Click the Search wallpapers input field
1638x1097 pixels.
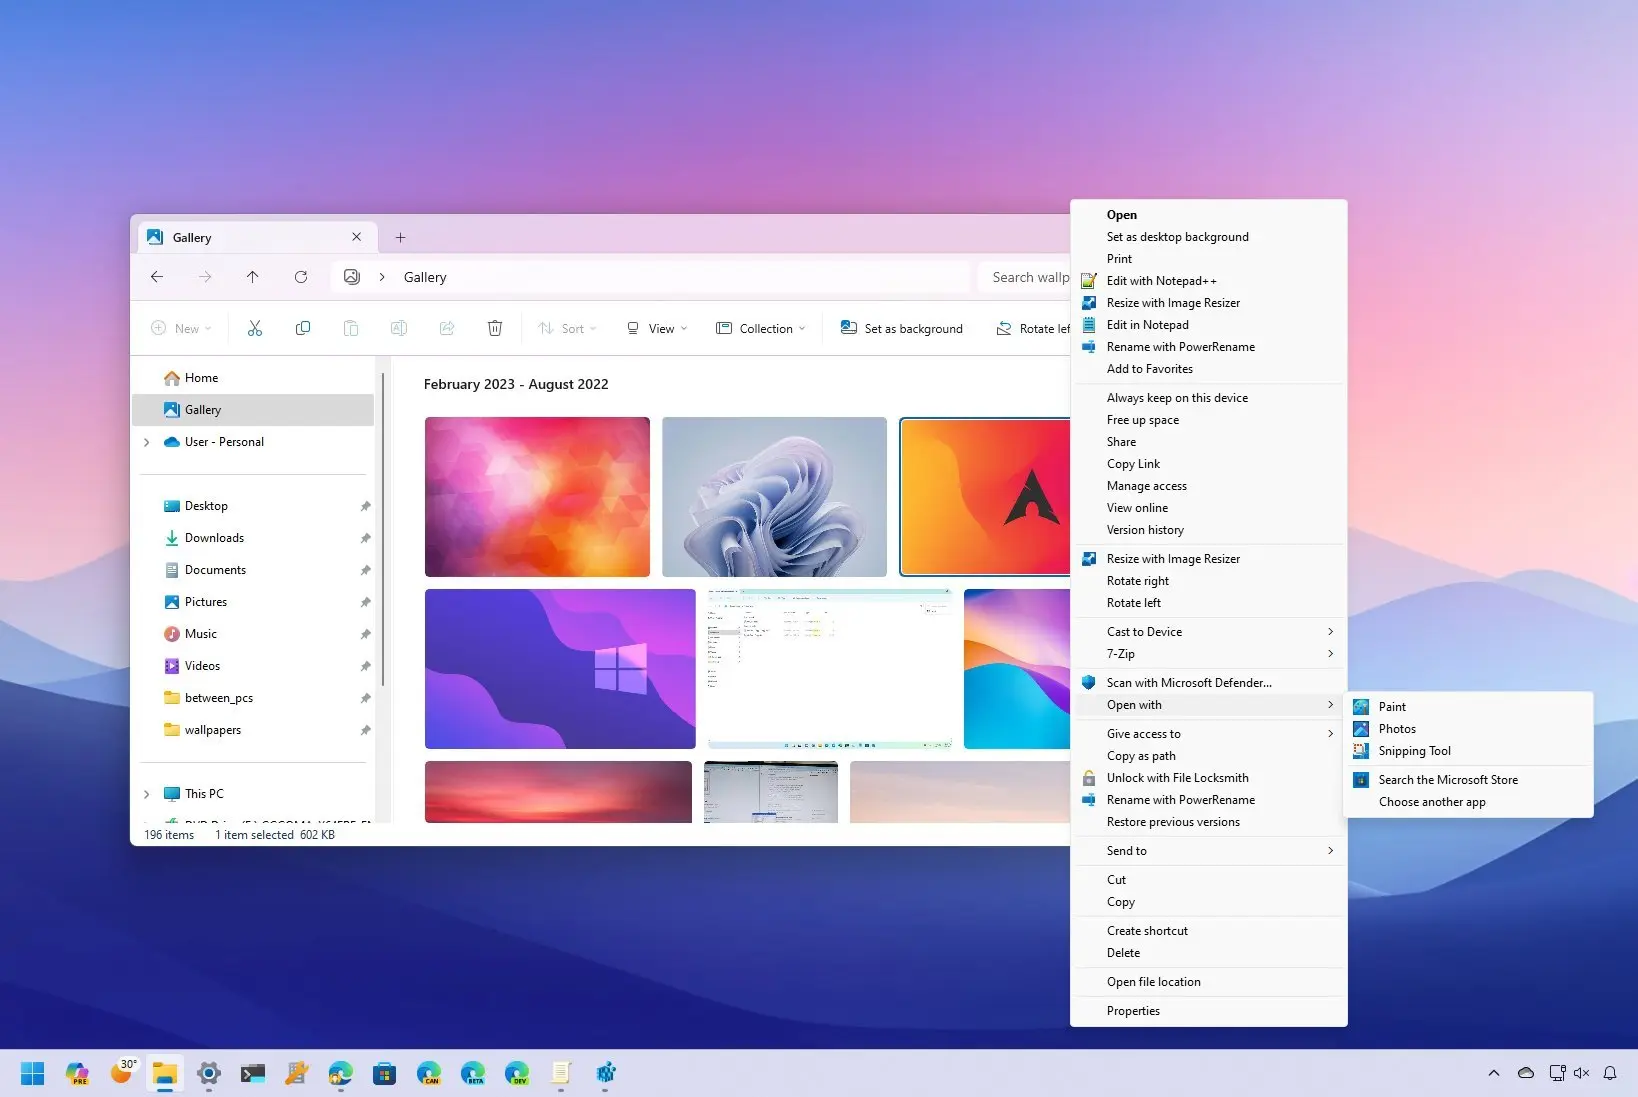click(1028, 277)
